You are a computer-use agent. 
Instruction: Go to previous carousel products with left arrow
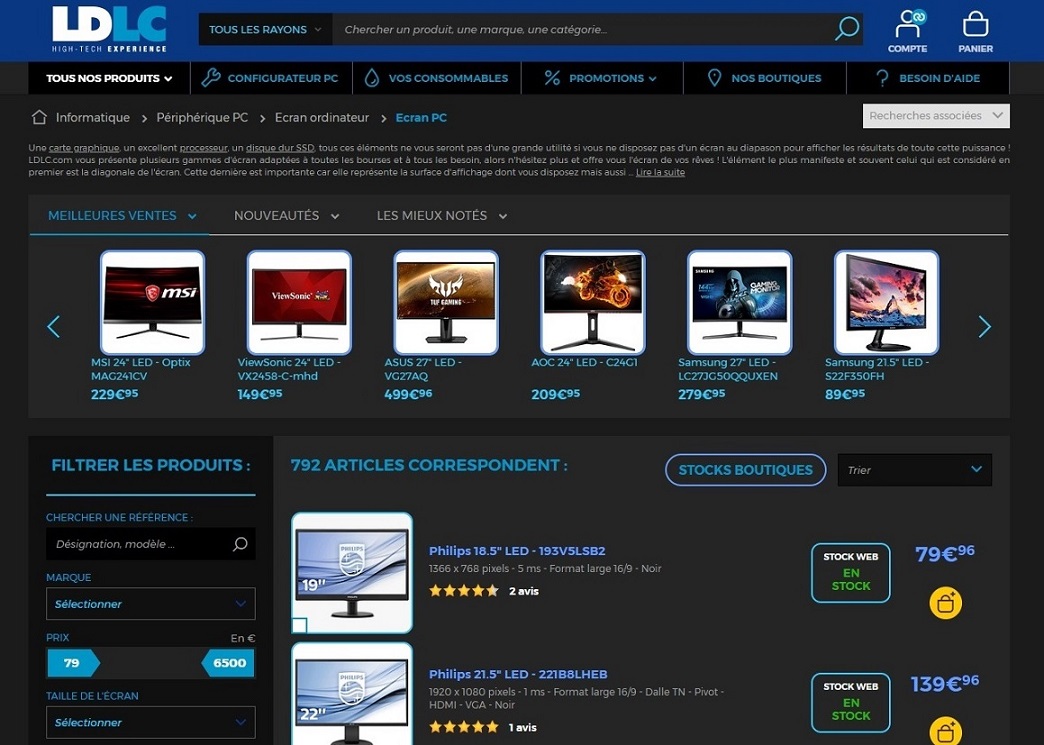[x=54, y=326]
